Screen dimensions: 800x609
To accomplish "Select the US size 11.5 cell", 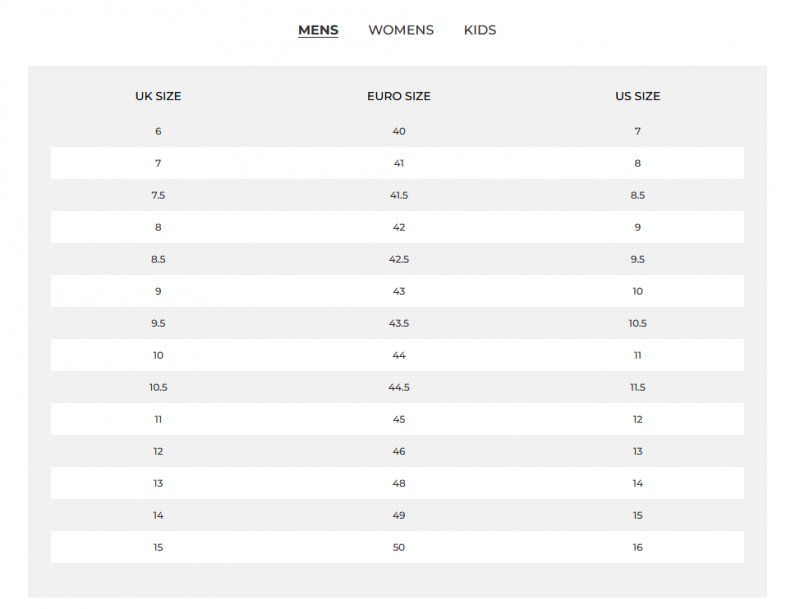I will coord(638,387).
